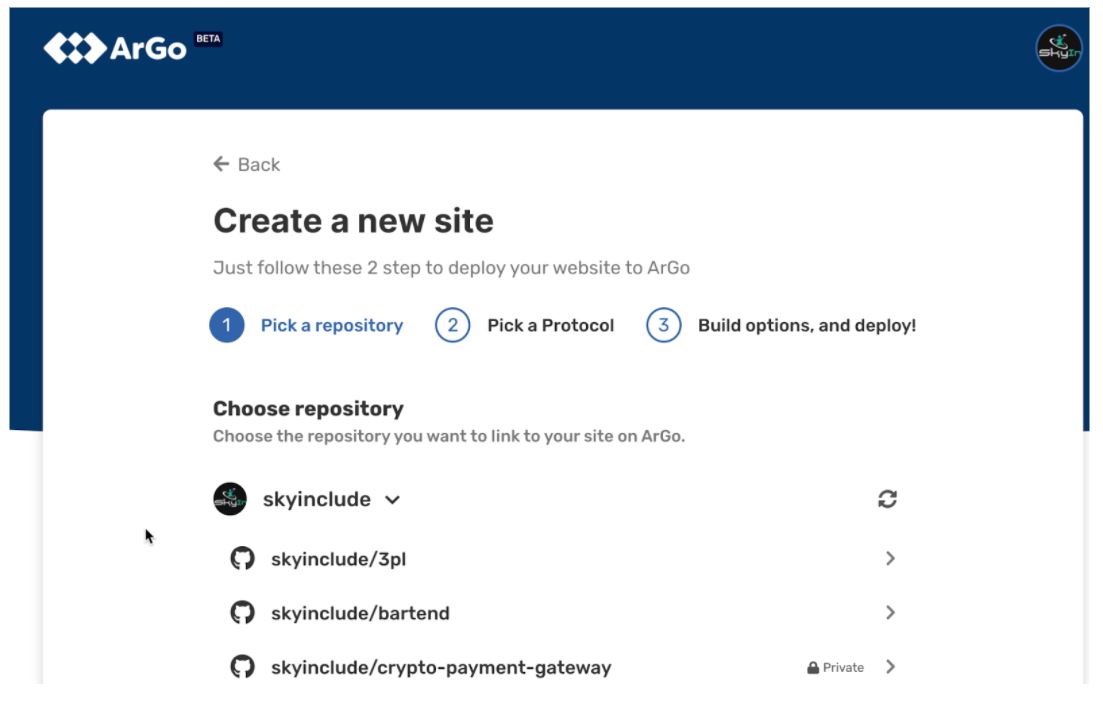Click GitHub icon beside skyinclude/3pl
The width and height of the screenshot is (1103, 727).
click(243, 559)
